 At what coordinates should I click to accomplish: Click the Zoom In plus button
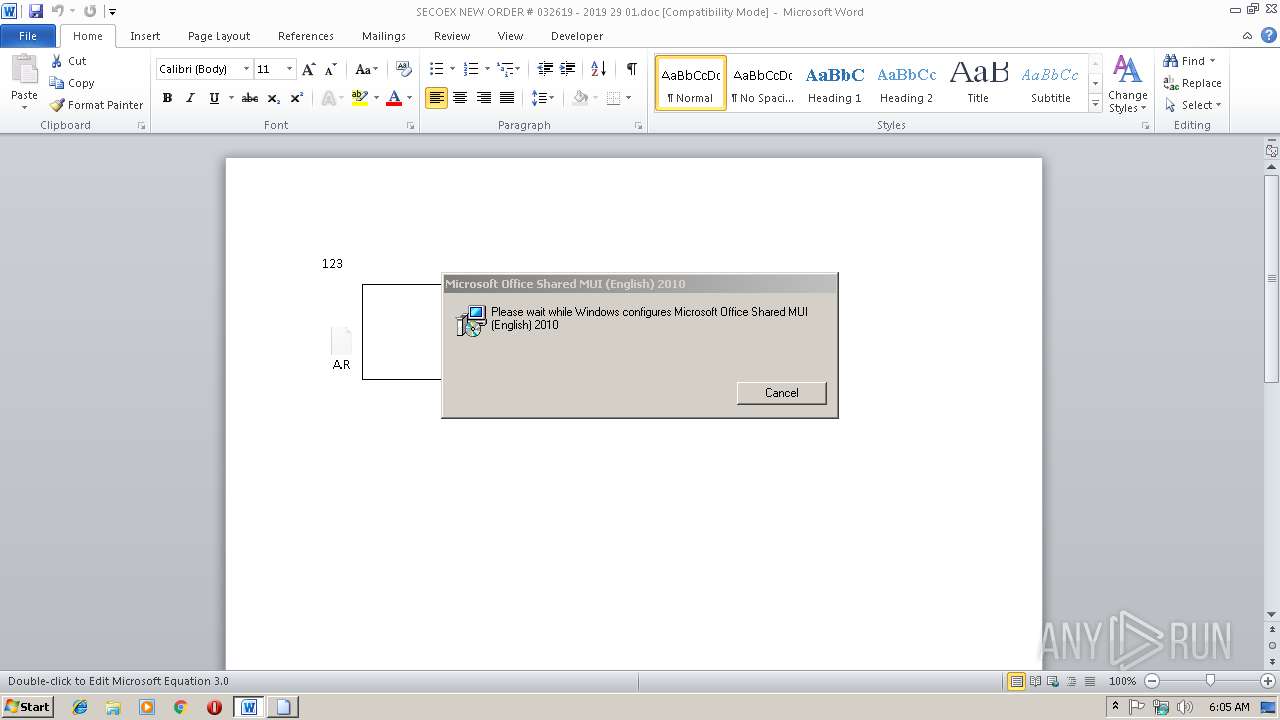coord(1268,681)
